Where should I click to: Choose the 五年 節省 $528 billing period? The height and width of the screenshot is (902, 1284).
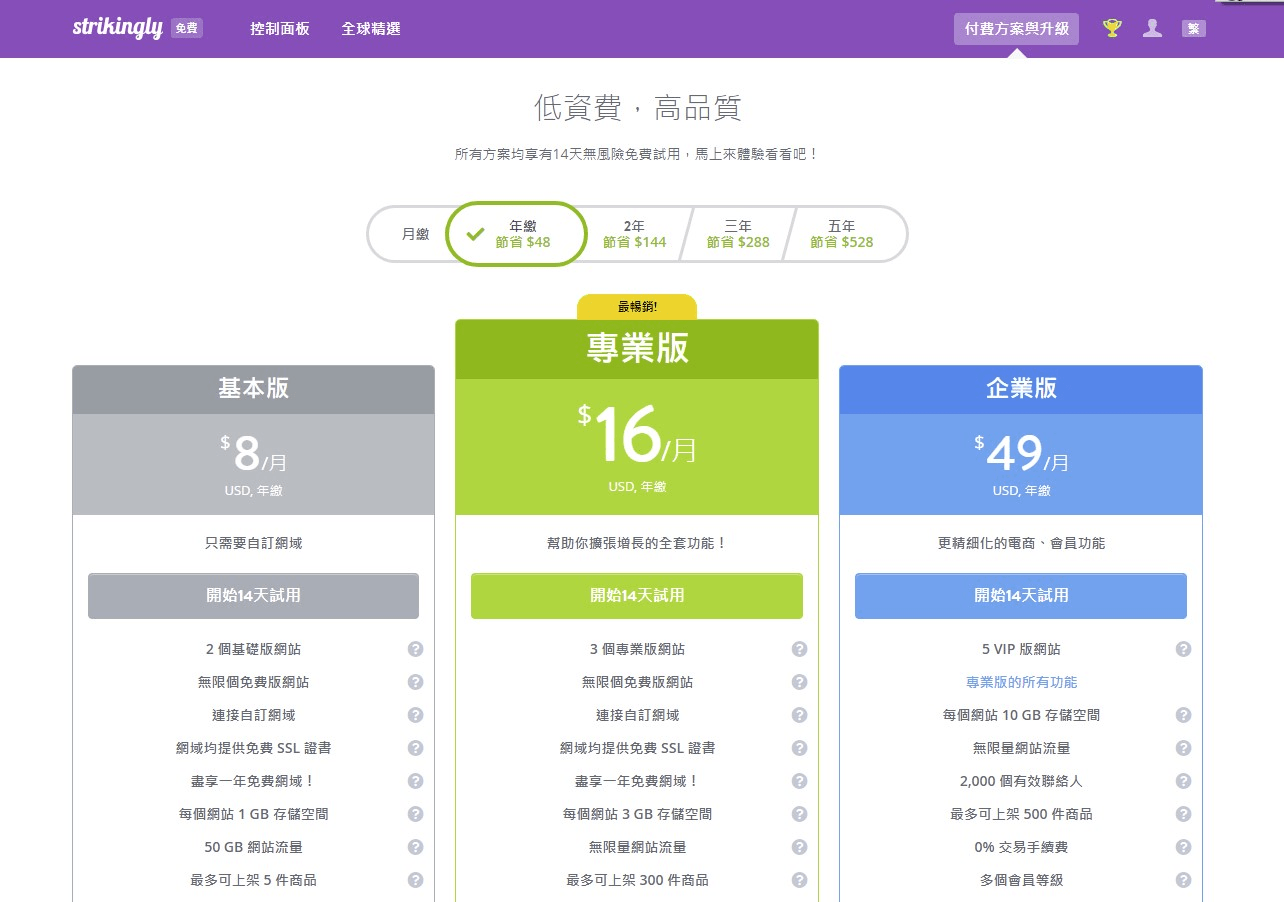(x=841, y=233)
